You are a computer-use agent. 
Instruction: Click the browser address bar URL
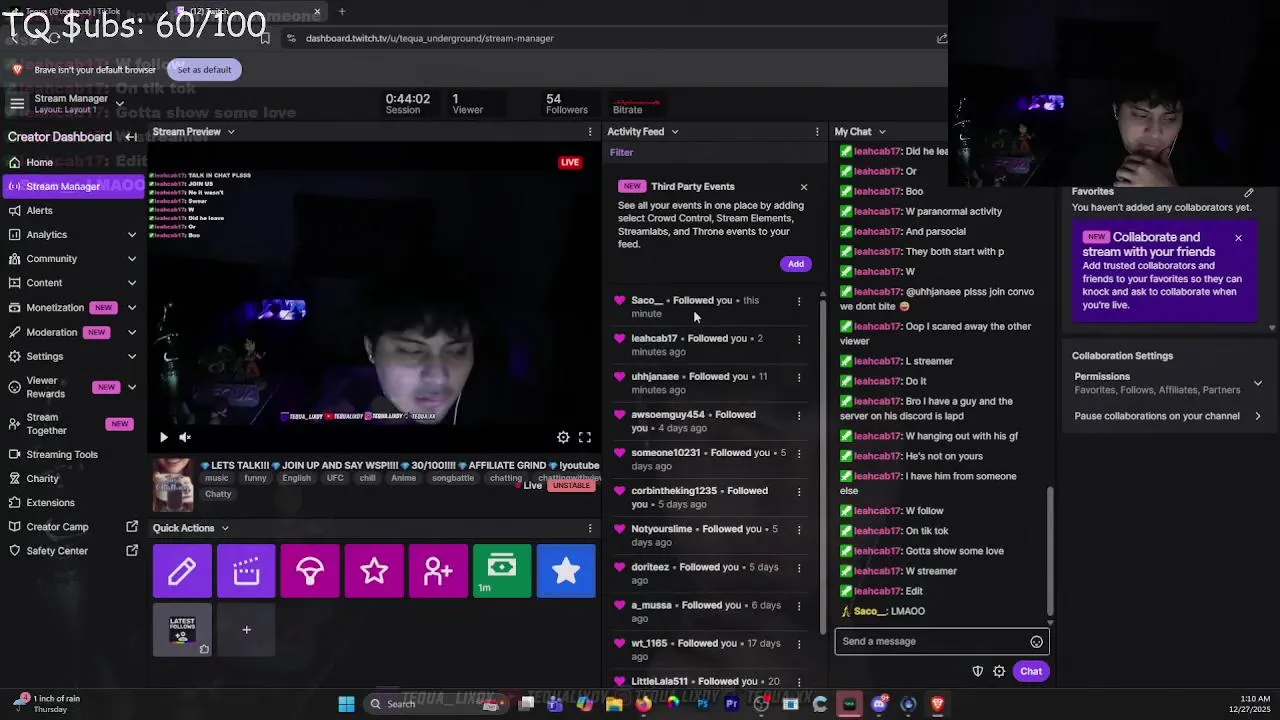pyautogui.click(x=430, y=38)
